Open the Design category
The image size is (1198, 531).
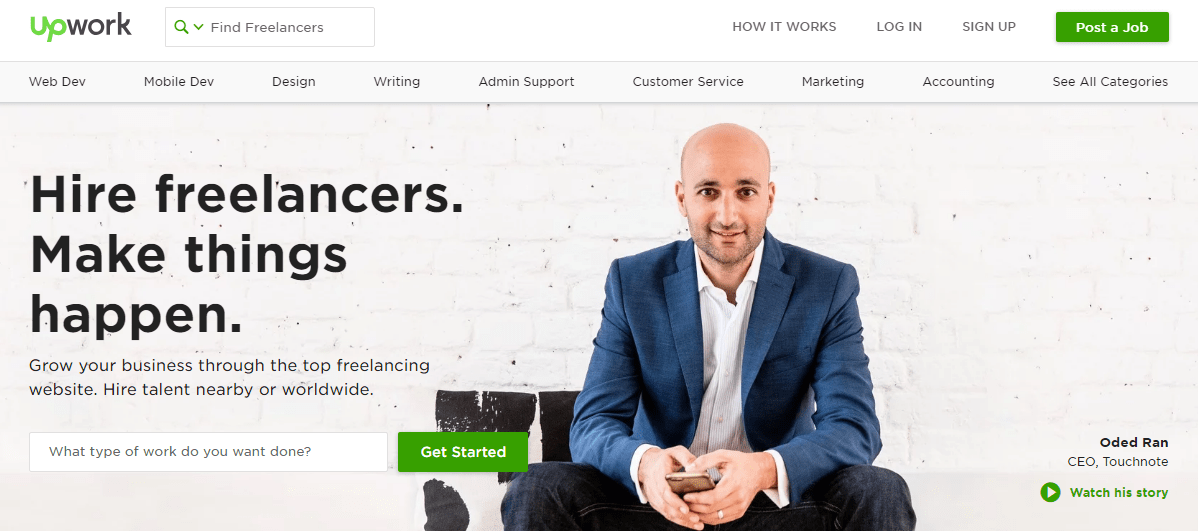click(x=293, y=82)
